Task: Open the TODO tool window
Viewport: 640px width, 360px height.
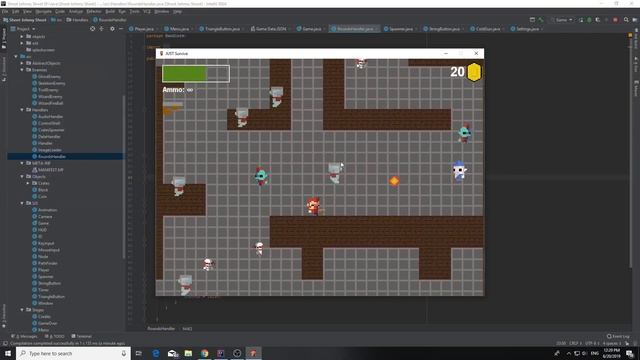Action: coord(55,336)
